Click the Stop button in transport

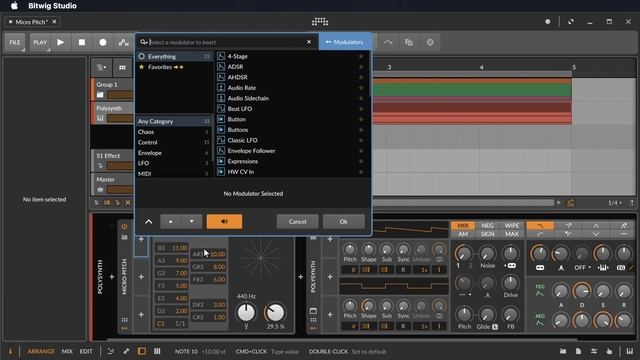click(x=82, y=42)
